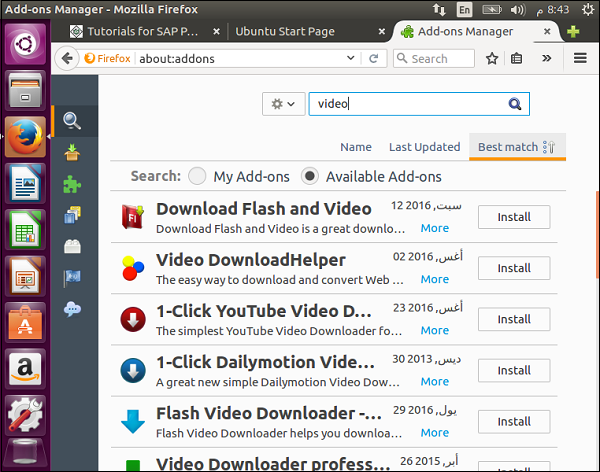Open the URL bar history dropdown arrow
The image size is (600, 472).
tap(349, 58)
